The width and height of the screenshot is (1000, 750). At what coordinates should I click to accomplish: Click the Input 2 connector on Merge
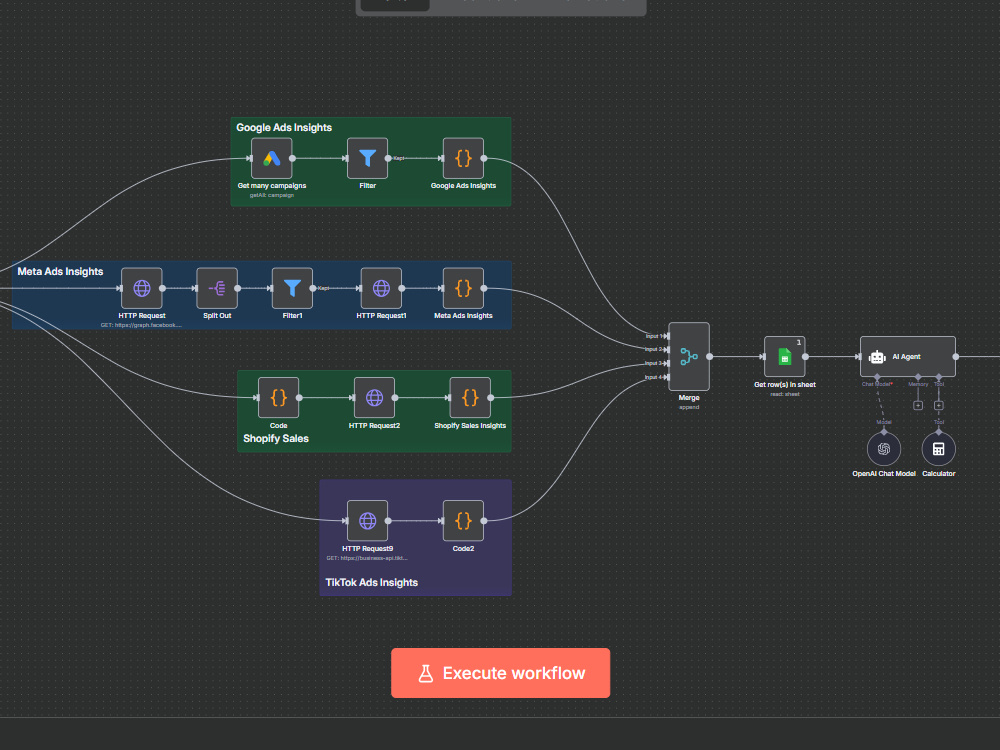tap(667, 349)
